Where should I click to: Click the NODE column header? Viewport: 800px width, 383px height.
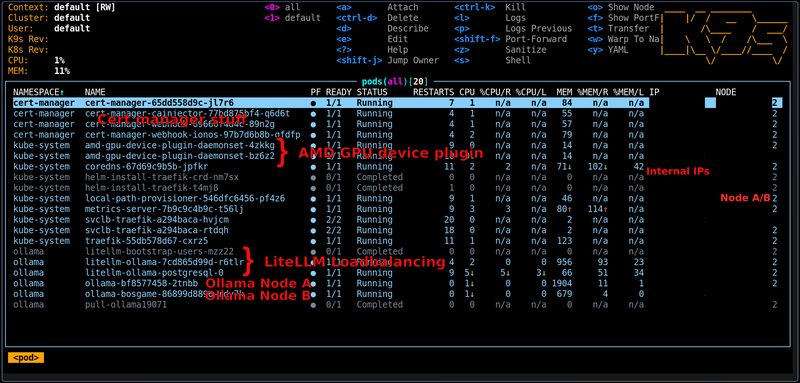tap(726, 92)
